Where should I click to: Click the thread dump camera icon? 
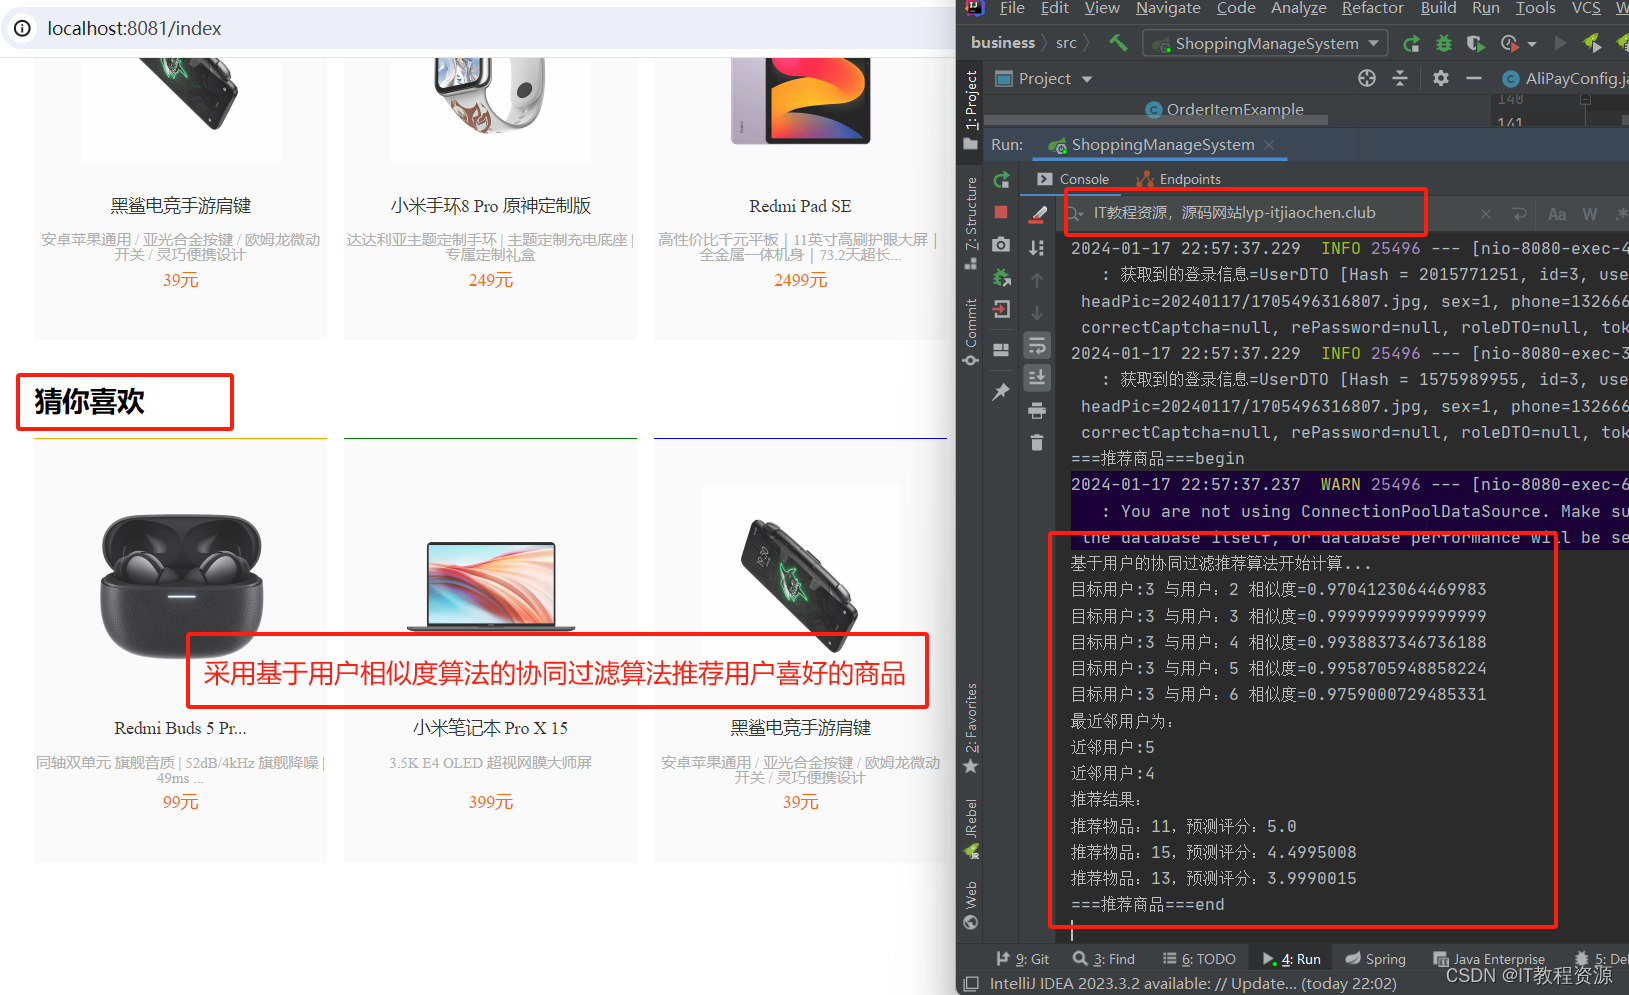click(x=1001, y=244)
